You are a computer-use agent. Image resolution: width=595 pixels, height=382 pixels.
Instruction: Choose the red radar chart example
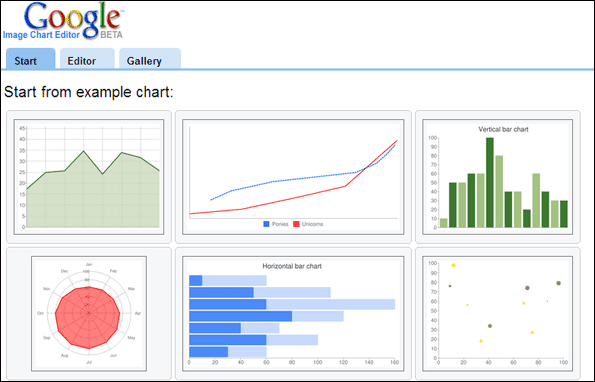[89, 314]
